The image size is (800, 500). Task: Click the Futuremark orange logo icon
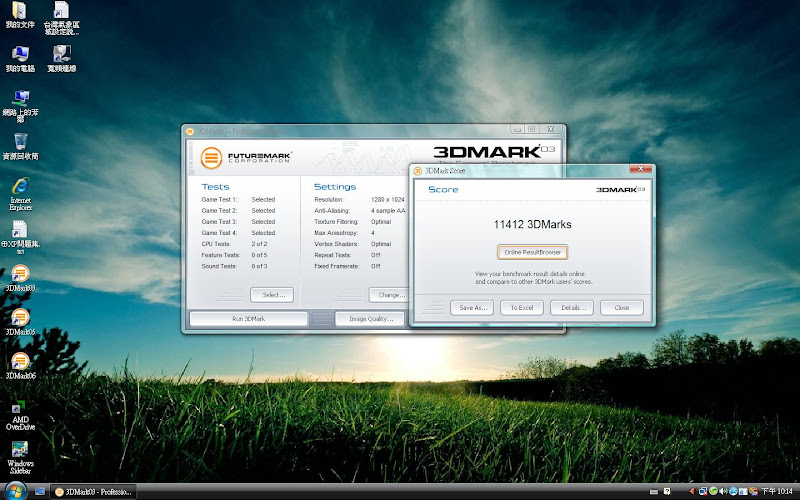coord(211,158)
